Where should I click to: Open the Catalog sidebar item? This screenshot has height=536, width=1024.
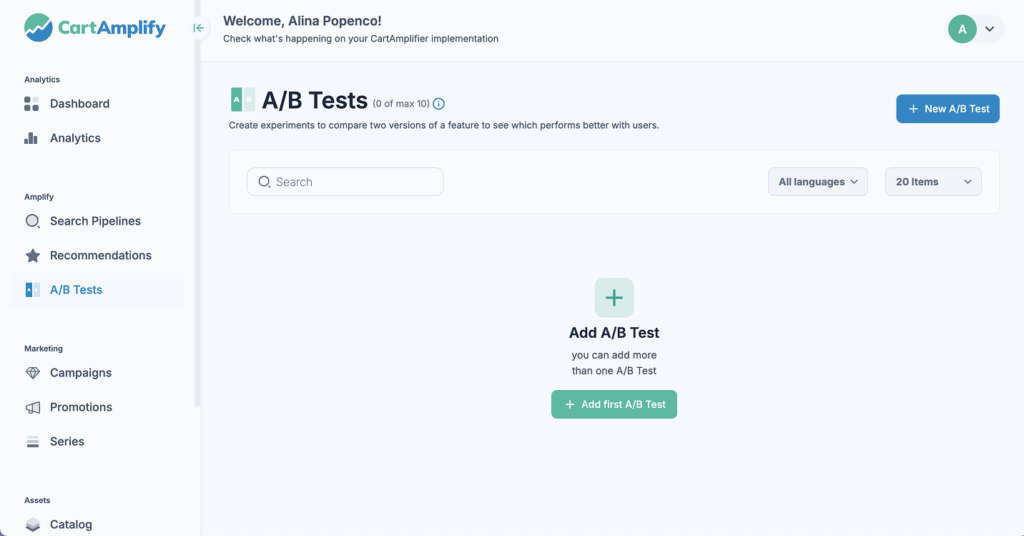click(70, 524)
